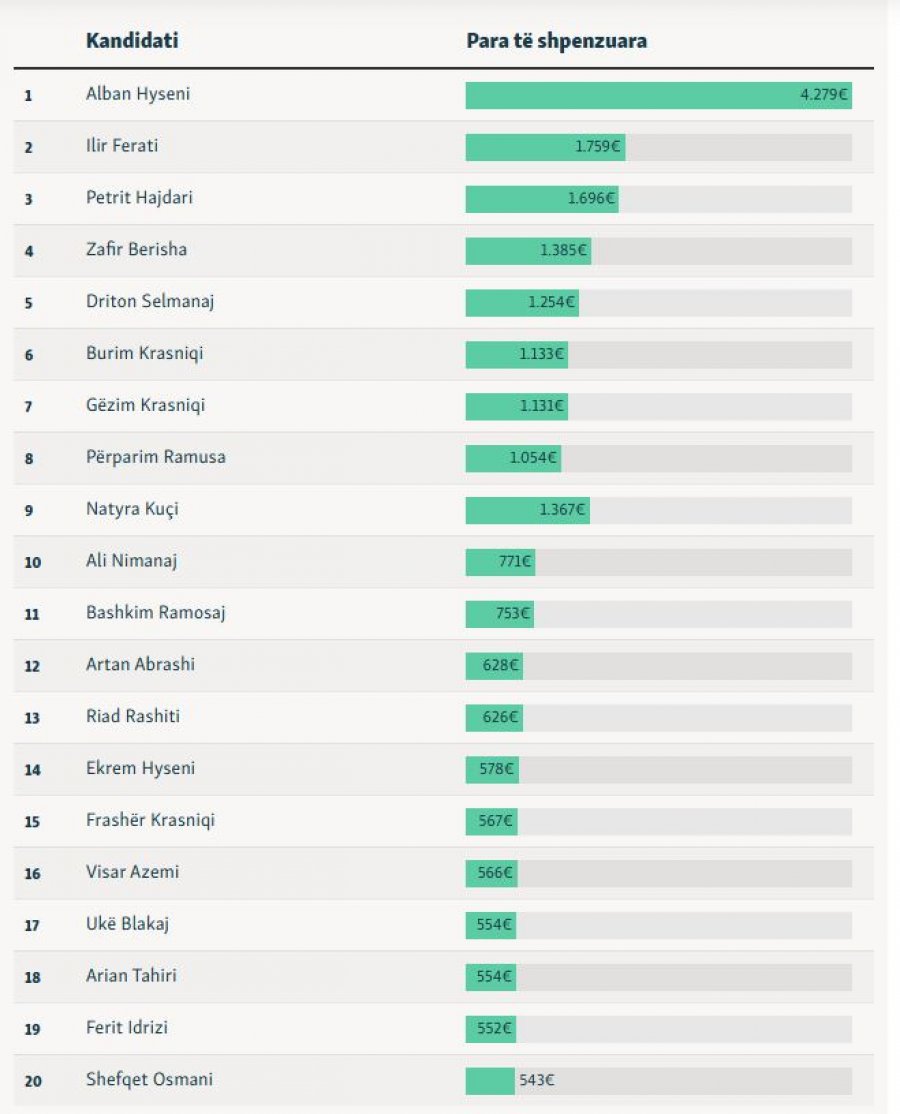The width and height of the screenshot is (900, 1114).
Task: Select the Frashër Krasniqi candidate name
Action: click(150, 821)
